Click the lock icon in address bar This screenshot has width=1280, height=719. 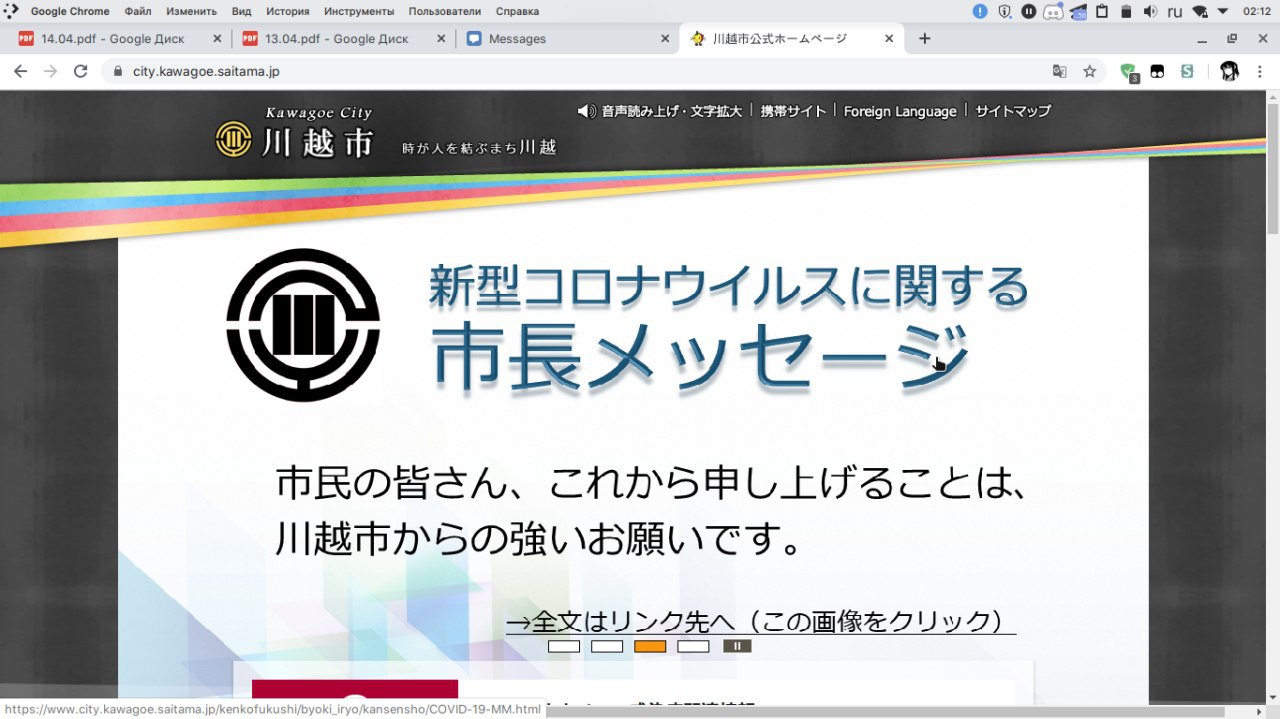tap(118, 72)
